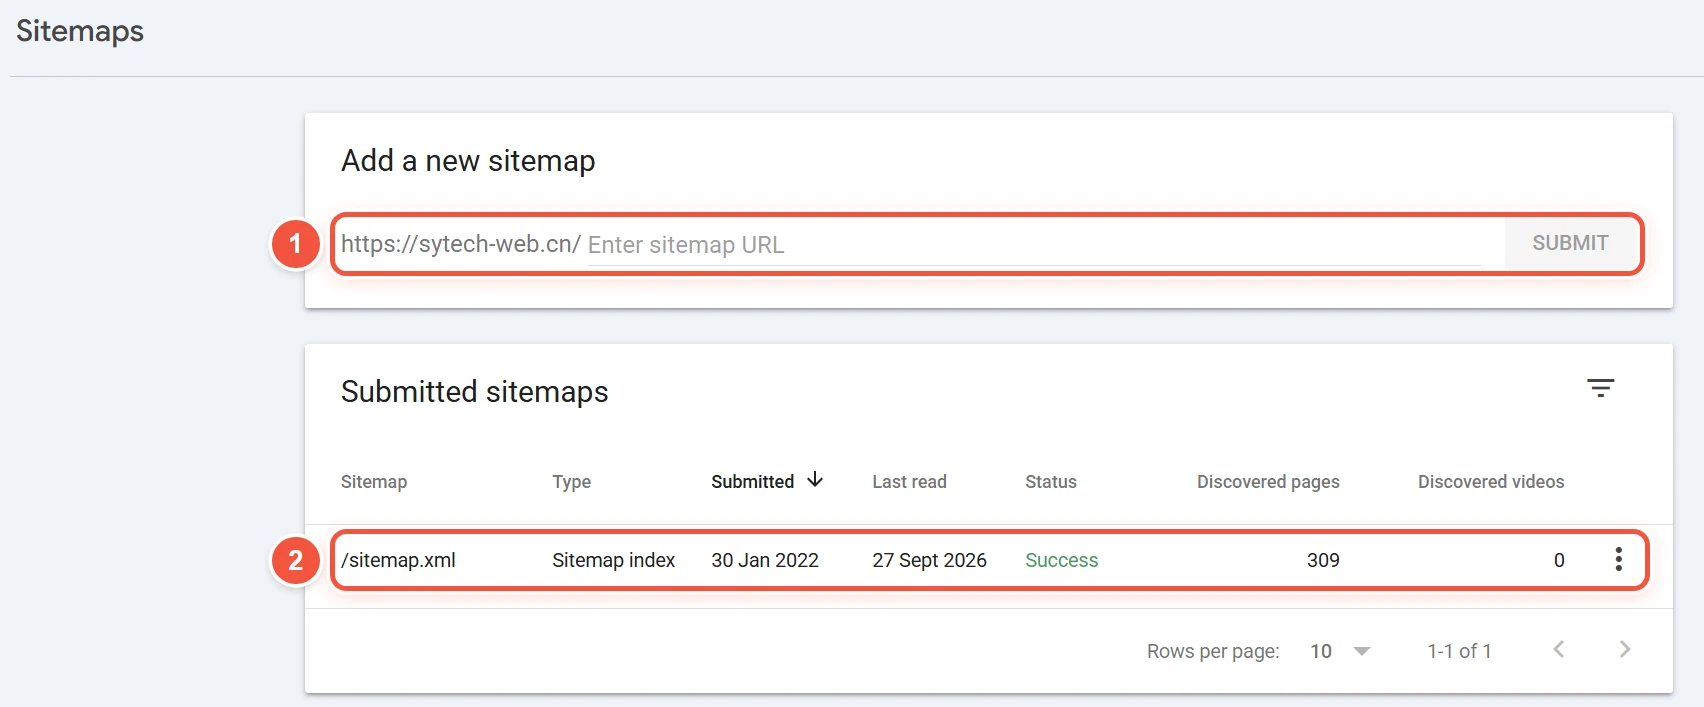The image size is (1704, 707).
Task: Click the Sitemap column header
Action: (x=374, y=482)
